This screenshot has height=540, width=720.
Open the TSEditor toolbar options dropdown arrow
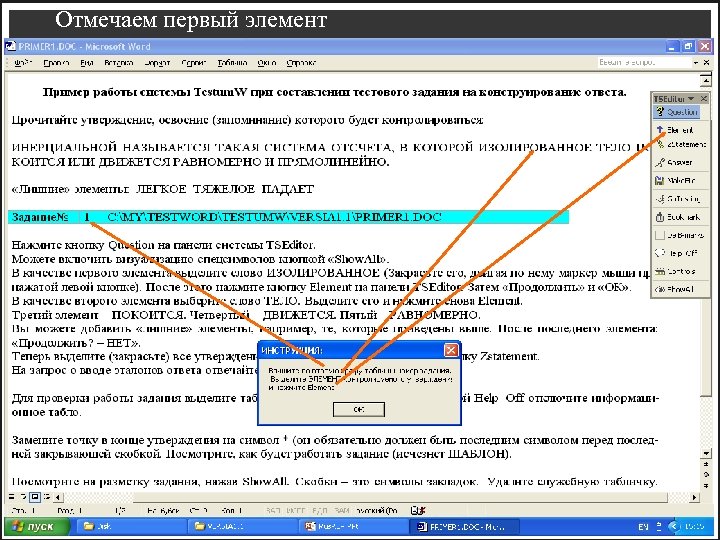[692, 99]
